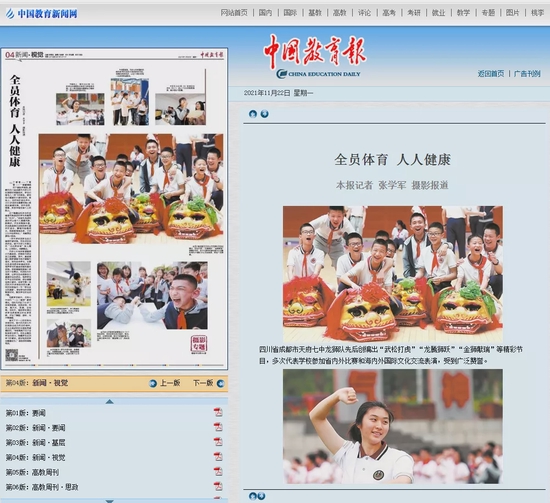
Task: Click the article title 全员体育 人人健康
Action: coord(393,160)
